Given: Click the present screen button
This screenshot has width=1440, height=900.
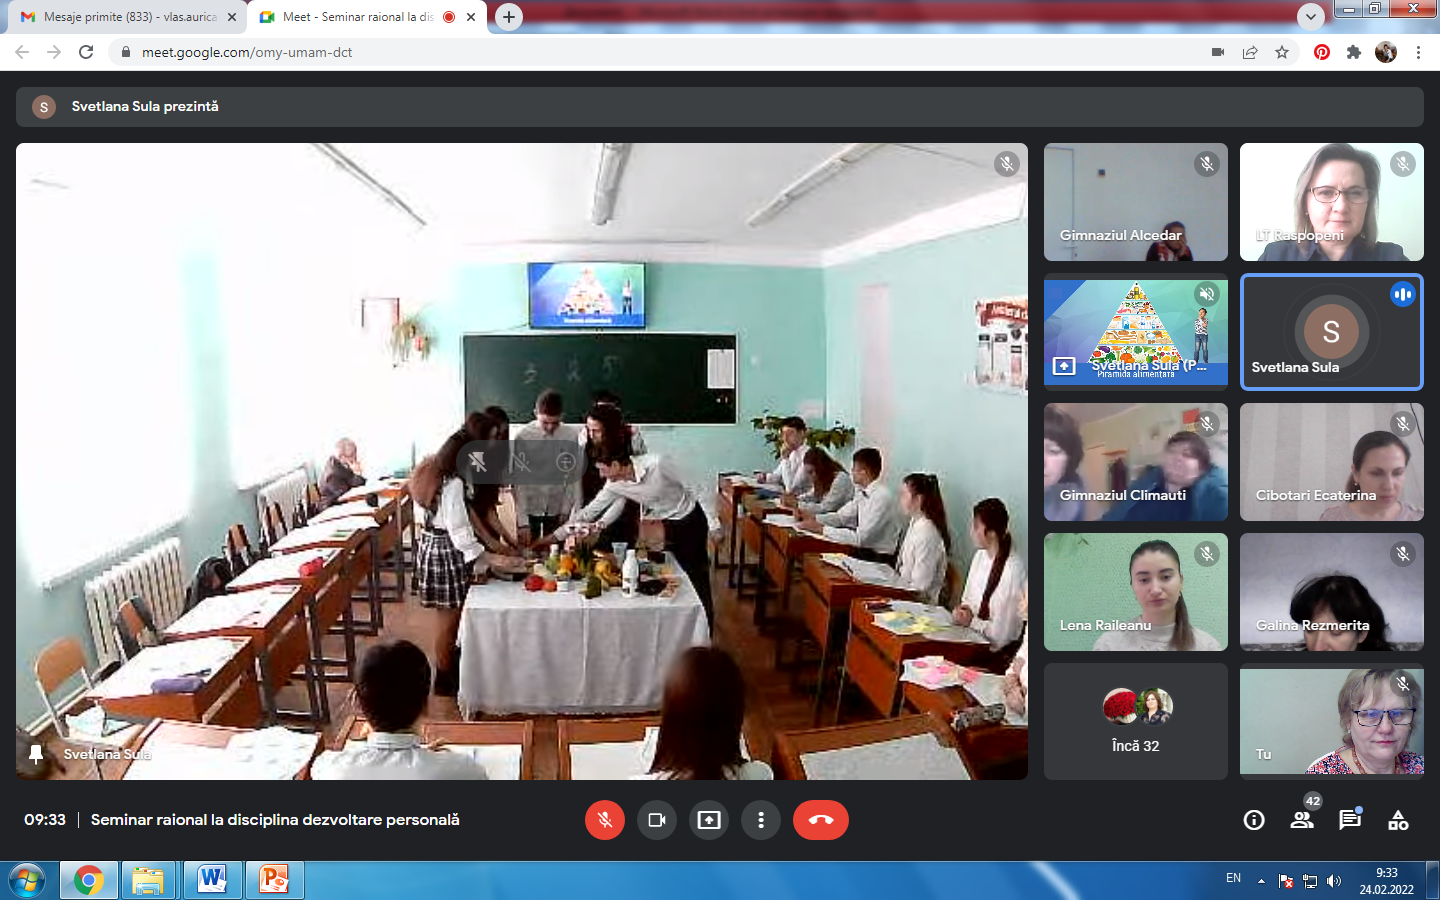Looking at the screenshot, I should (709, 820).
